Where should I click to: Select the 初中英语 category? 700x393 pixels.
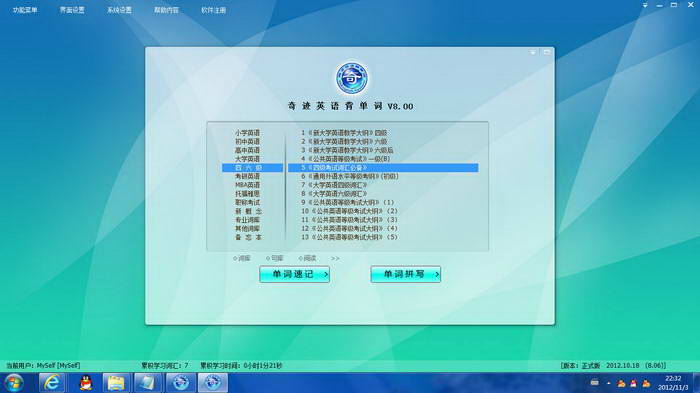point(247,142)
